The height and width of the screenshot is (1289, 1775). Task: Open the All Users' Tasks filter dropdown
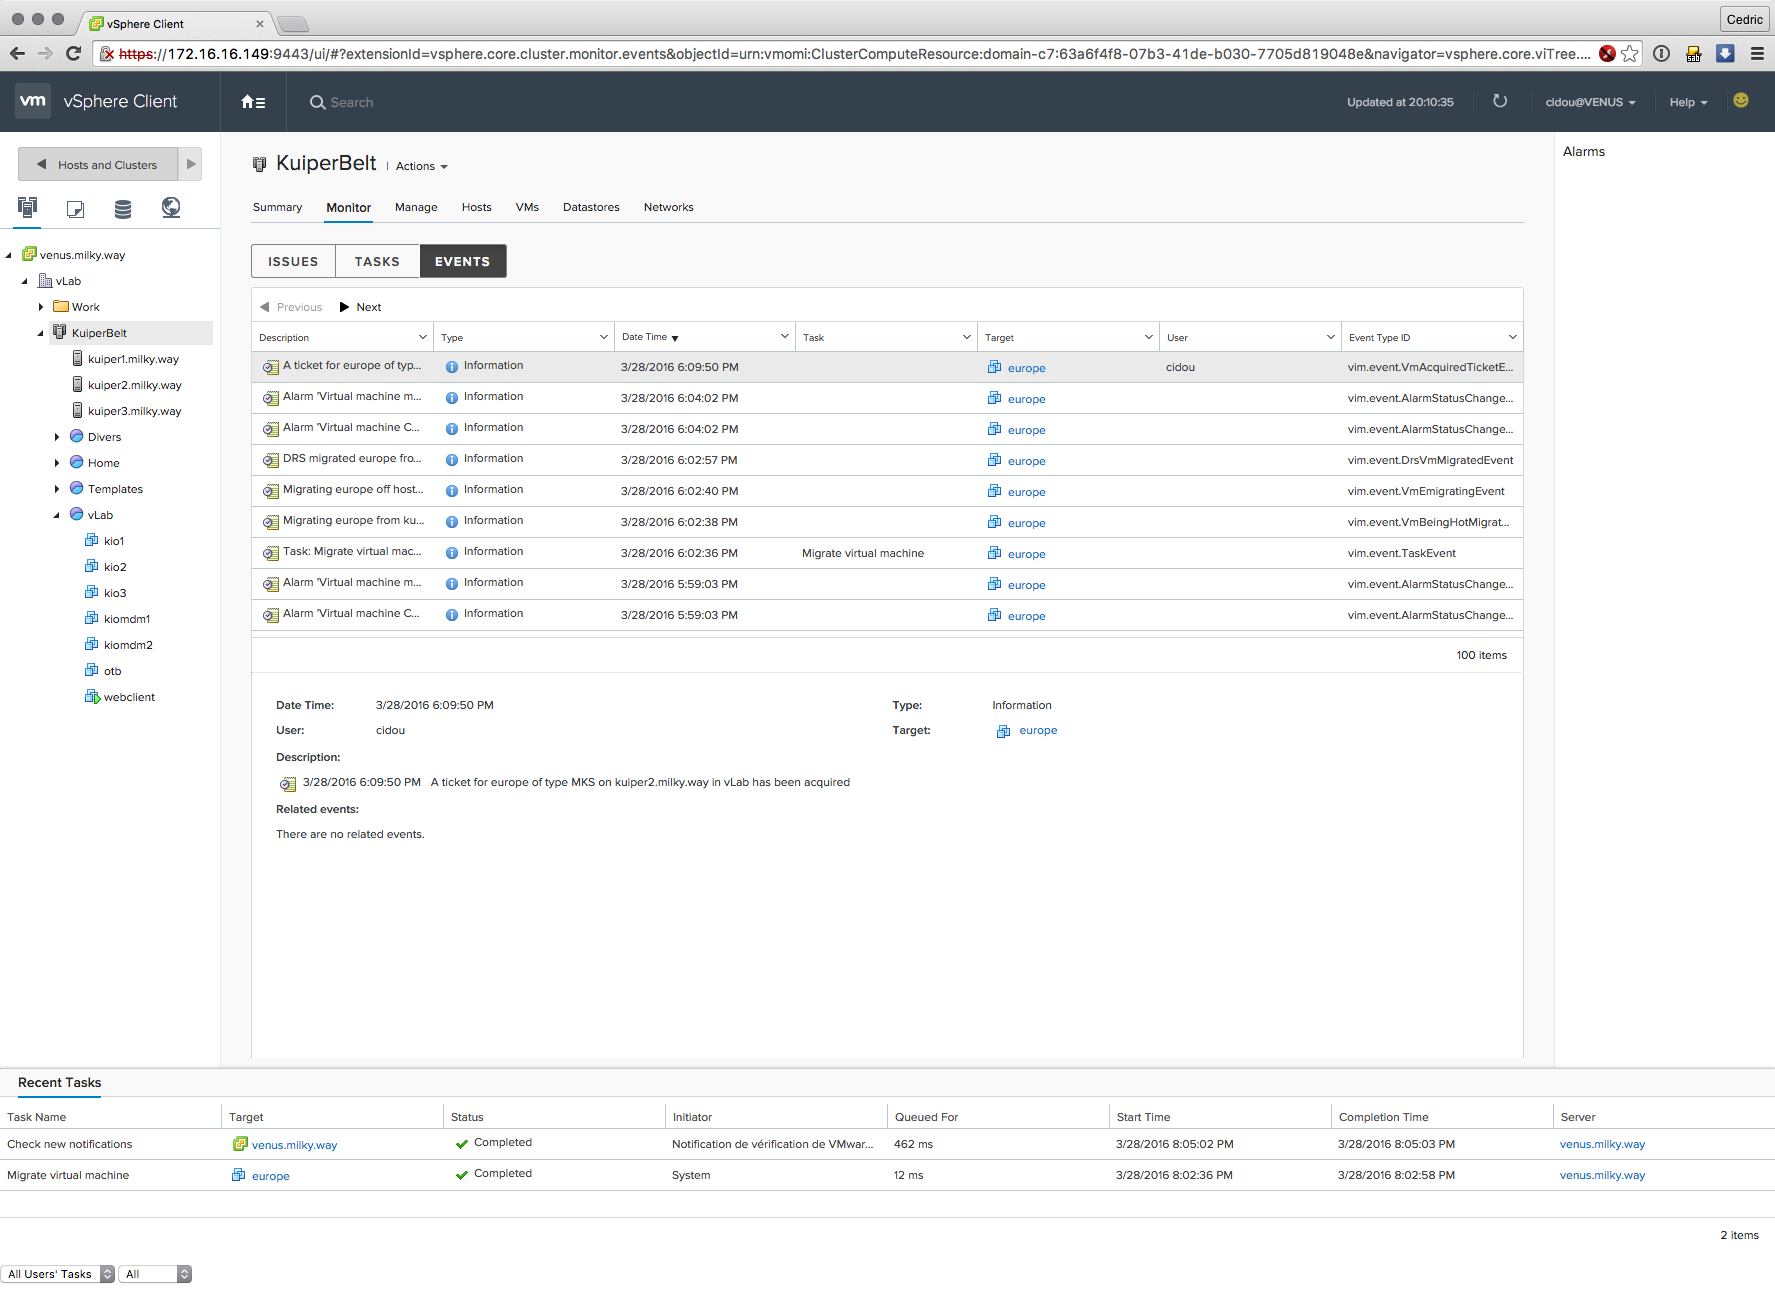58,1274
